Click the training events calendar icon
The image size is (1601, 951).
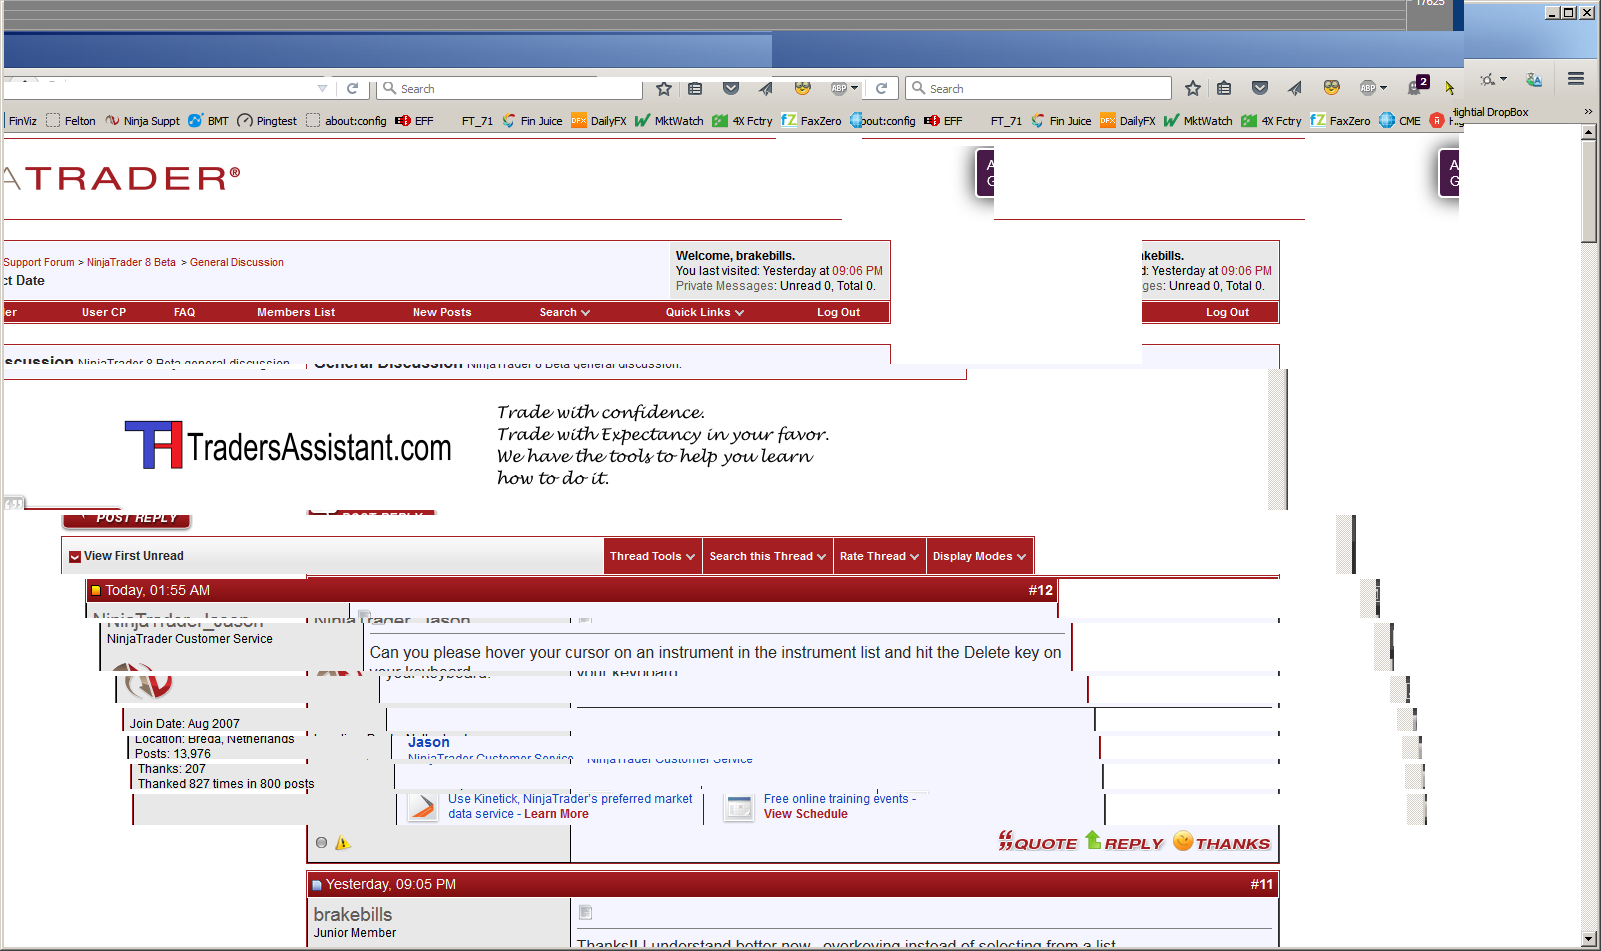pyautogui.click(x=739, y=807)
